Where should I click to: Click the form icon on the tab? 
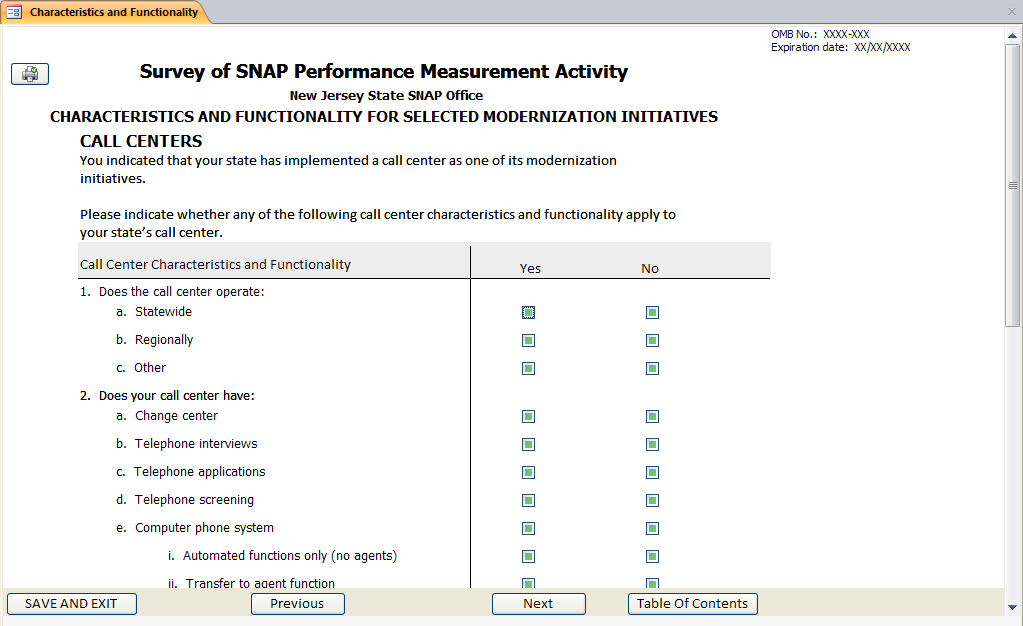coord(14,12)
